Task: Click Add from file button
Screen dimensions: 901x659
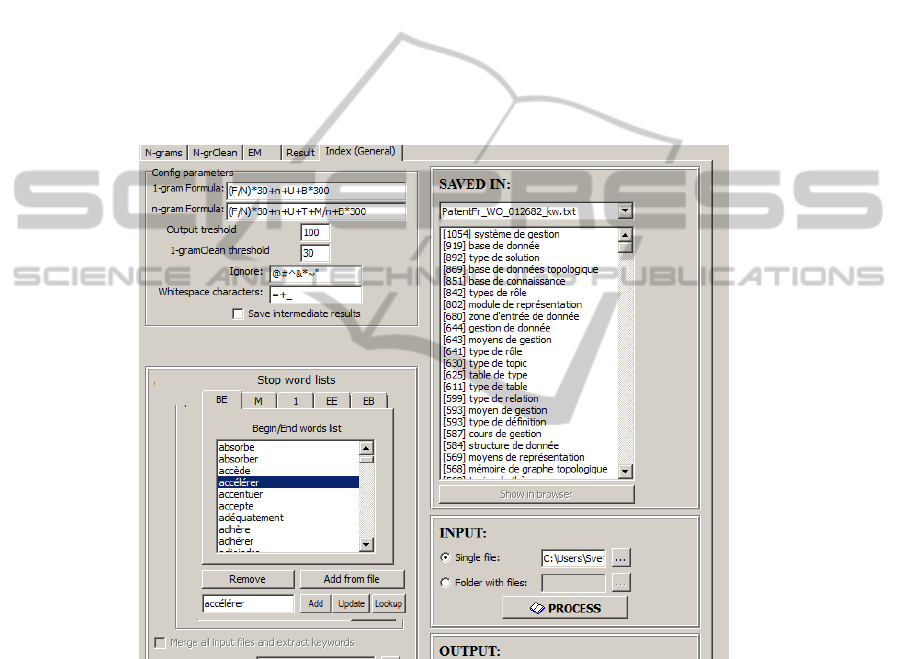Action: pos(351,579)
